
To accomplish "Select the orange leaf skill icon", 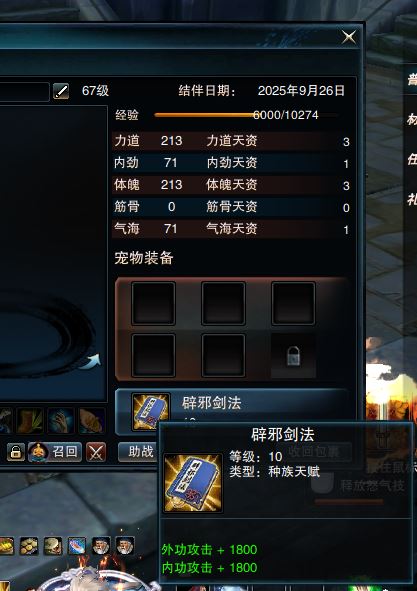I will pos(92,420).
